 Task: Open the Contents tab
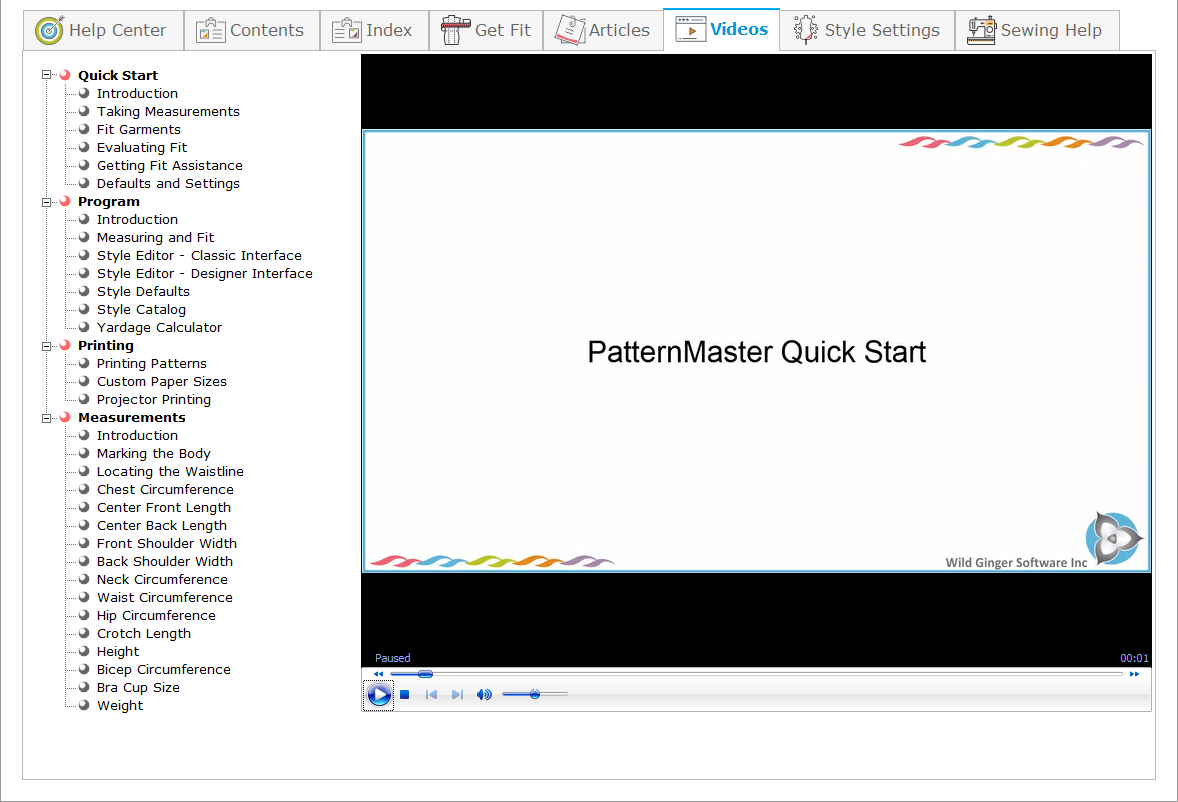click(x=252, y=30)
